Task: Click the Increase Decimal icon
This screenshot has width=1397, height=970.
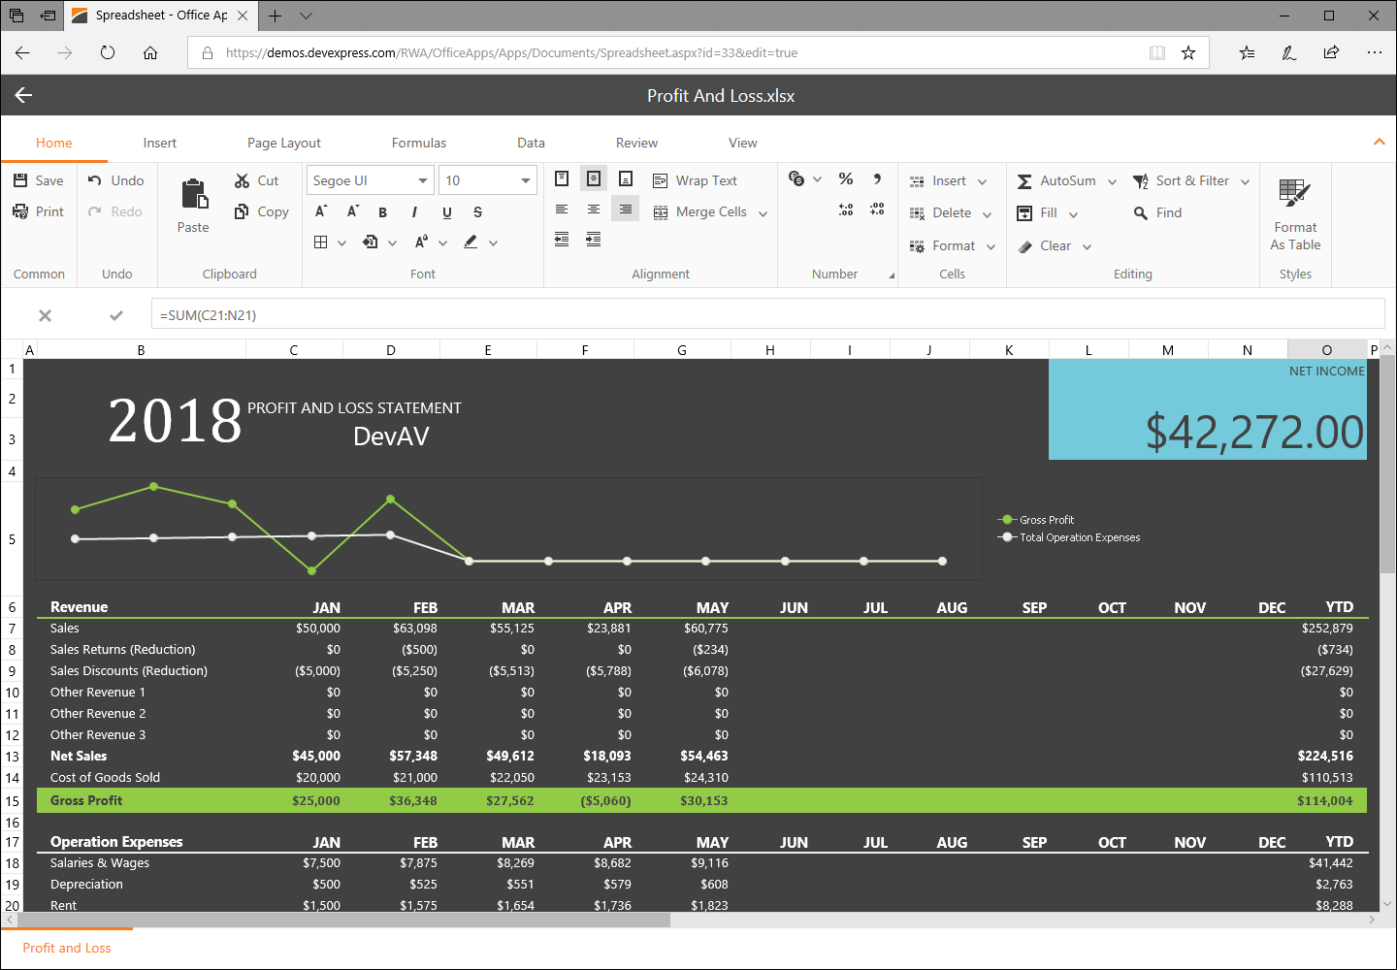Action: click(x=846, y=211)
